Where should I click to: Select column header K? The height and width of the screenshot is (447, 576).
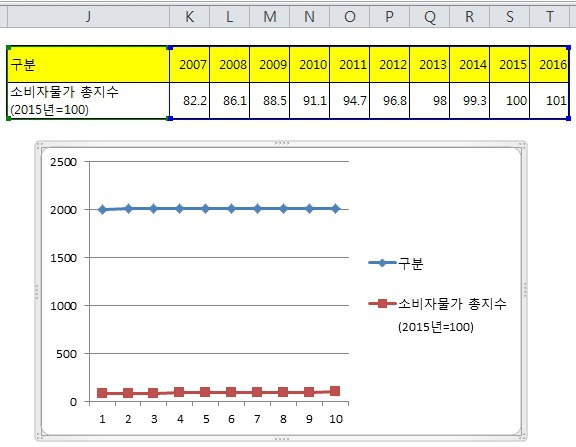(190, 17)
